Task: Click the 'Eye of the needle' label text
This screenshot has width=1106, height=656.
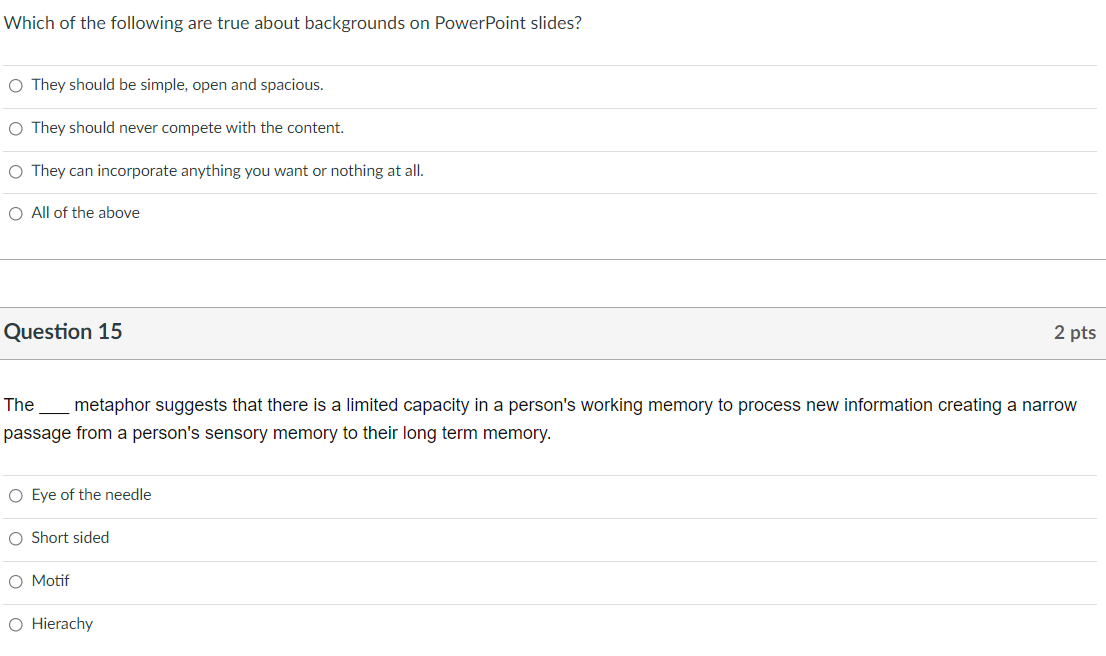Action: (x=91, y=494)
